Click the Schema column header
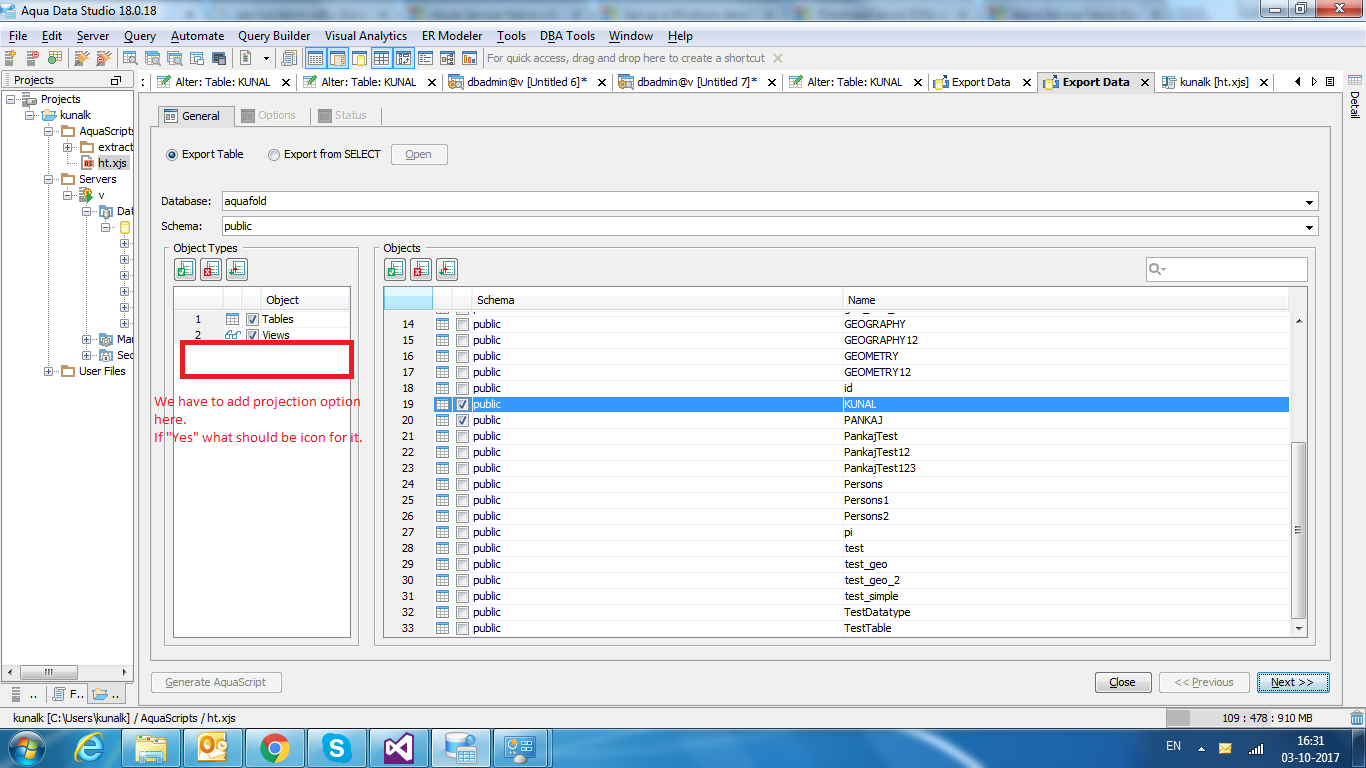Image resolution: width=1366 pixels, height=768 pixels. coord(657,300)
